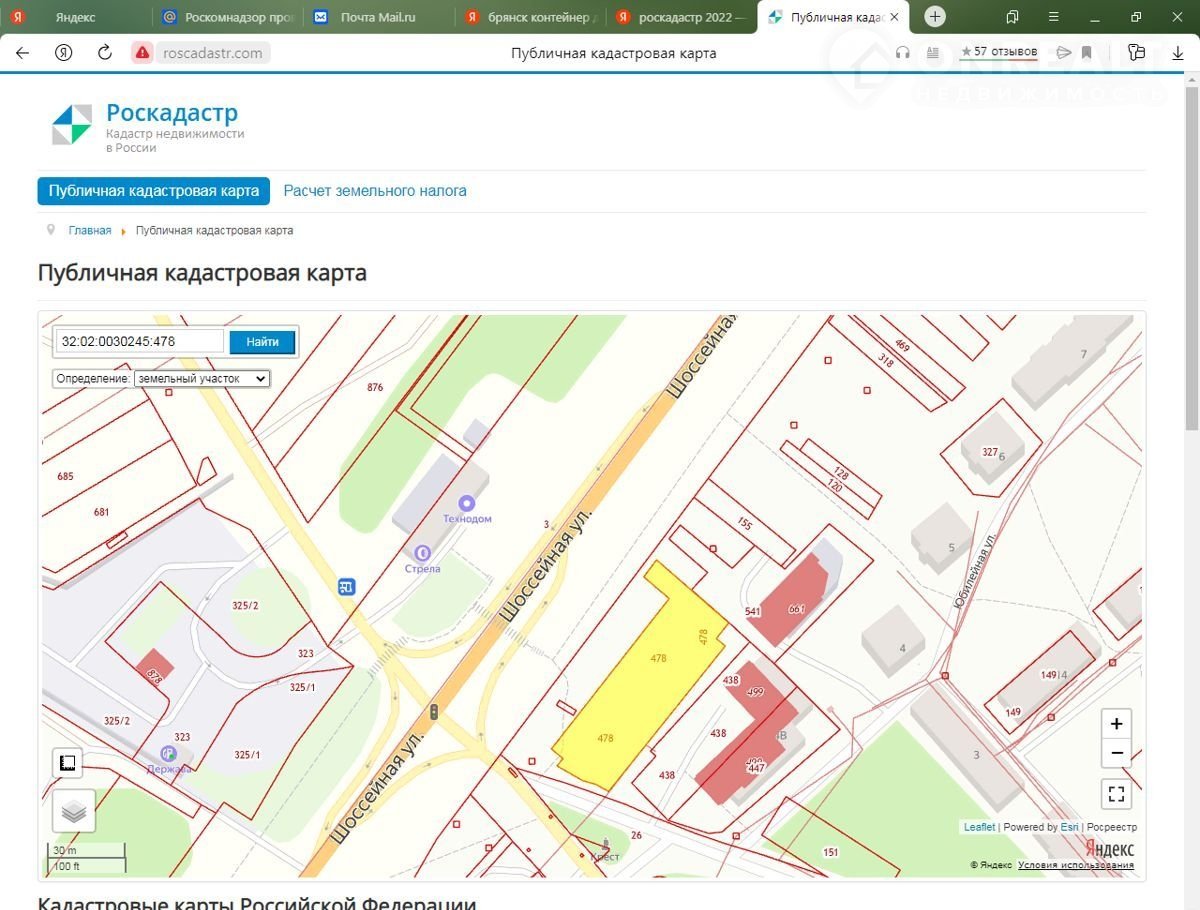Activate the map measurement ruler tool

click(x=67, y=763)
